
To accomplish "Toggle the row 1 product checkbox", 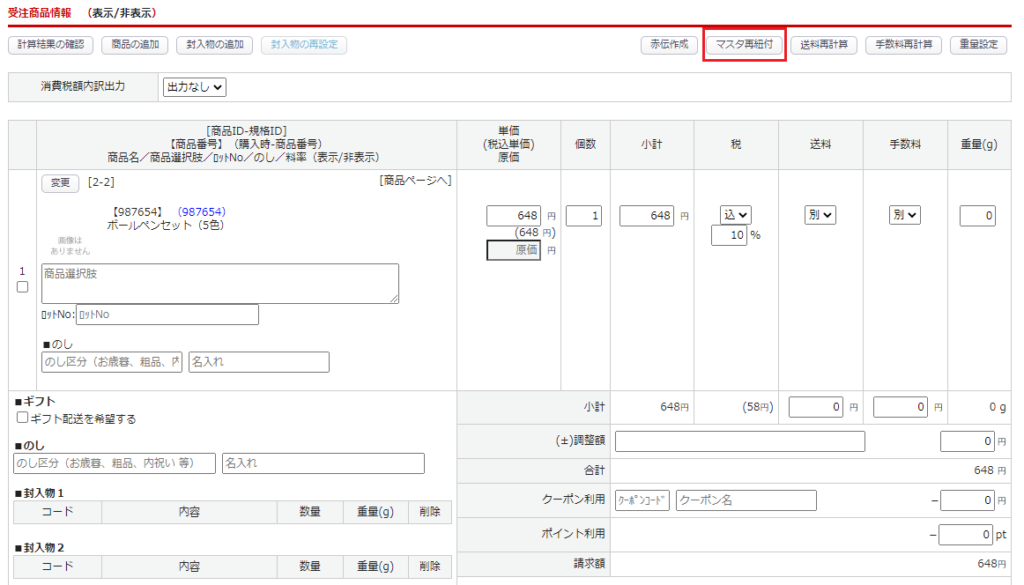I will pos(22,287).
